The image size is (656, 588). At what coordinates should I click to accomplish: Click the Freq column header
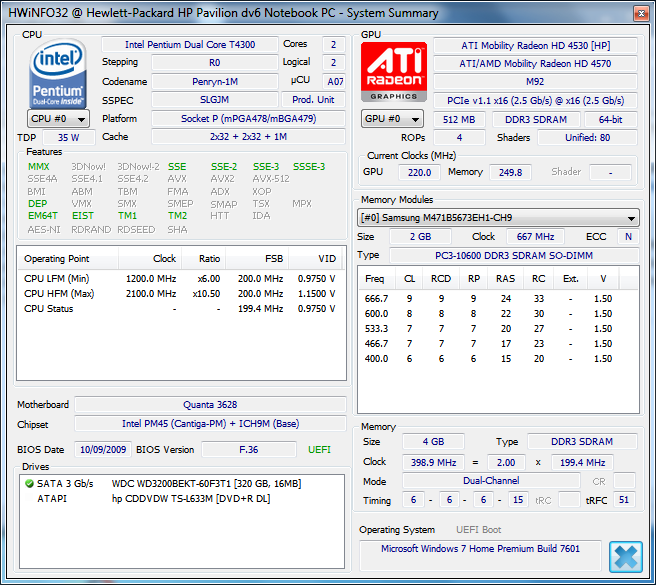tap(376, 279)
